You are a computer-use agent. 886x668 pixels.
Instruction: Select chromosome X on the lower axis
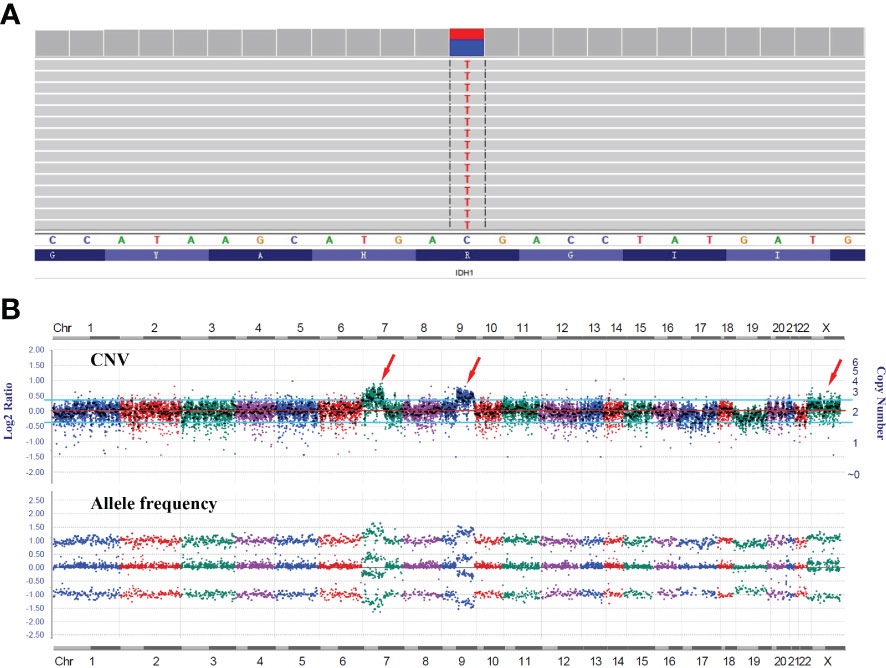coord(827,661)
